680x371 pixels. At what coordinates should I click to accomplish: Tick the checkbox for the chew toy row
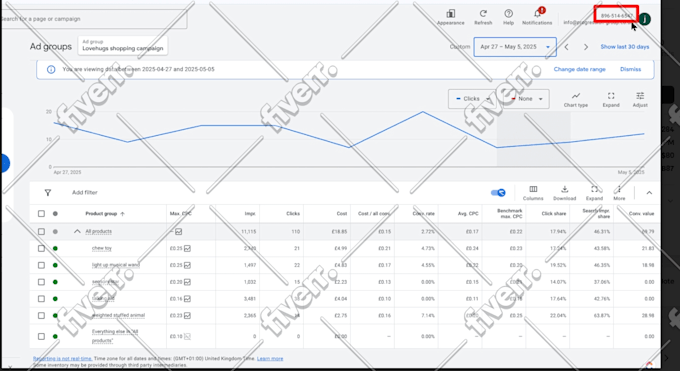tap(41, 249)
